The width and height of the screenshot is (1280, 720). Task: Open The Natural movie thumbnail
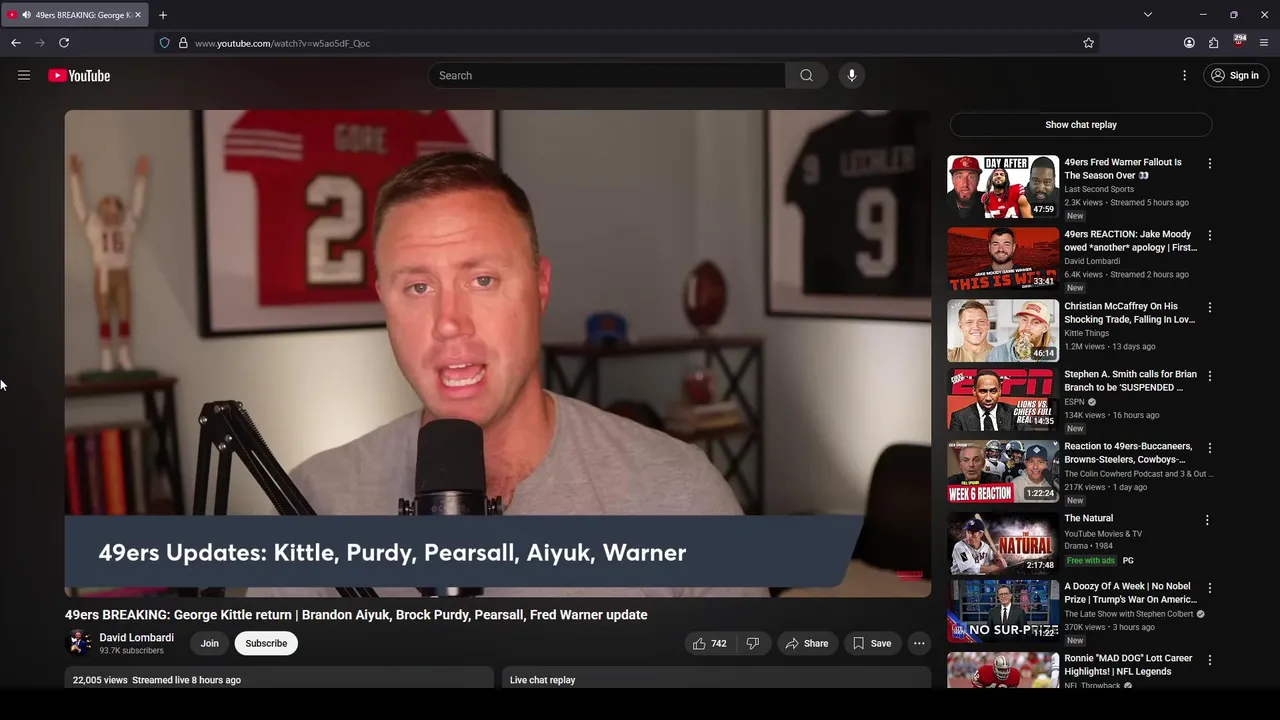pos(1003,543)
